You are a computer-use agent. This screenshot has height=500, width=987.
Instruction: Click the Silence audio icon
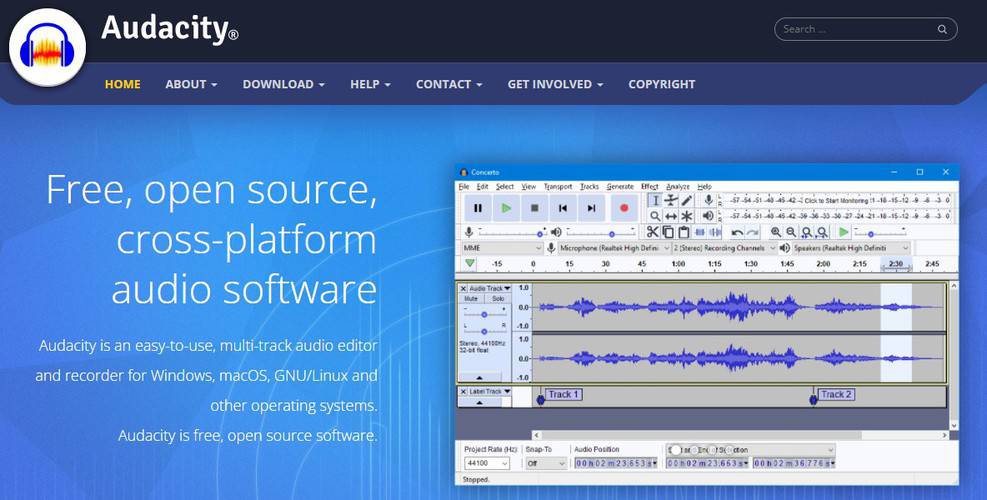(x=716, y=232)
